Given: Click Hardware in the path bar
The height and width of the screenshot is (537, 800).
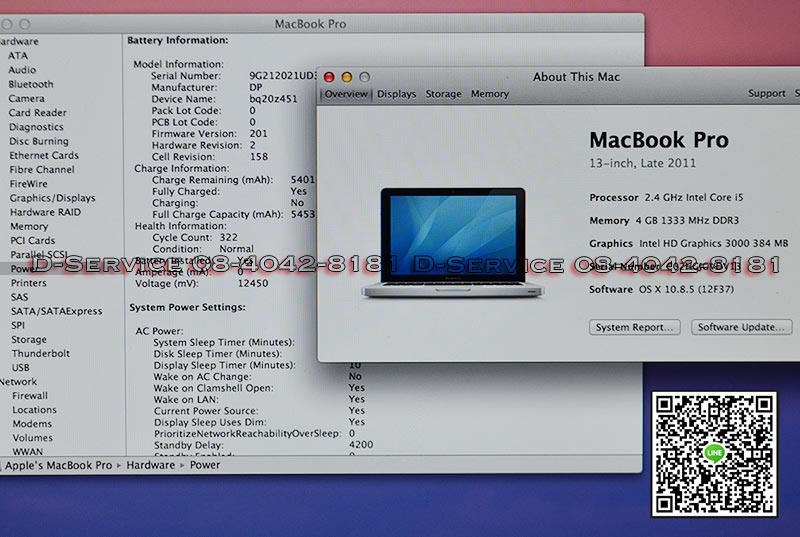Looking at the screenshot, I should coord(151,465).
